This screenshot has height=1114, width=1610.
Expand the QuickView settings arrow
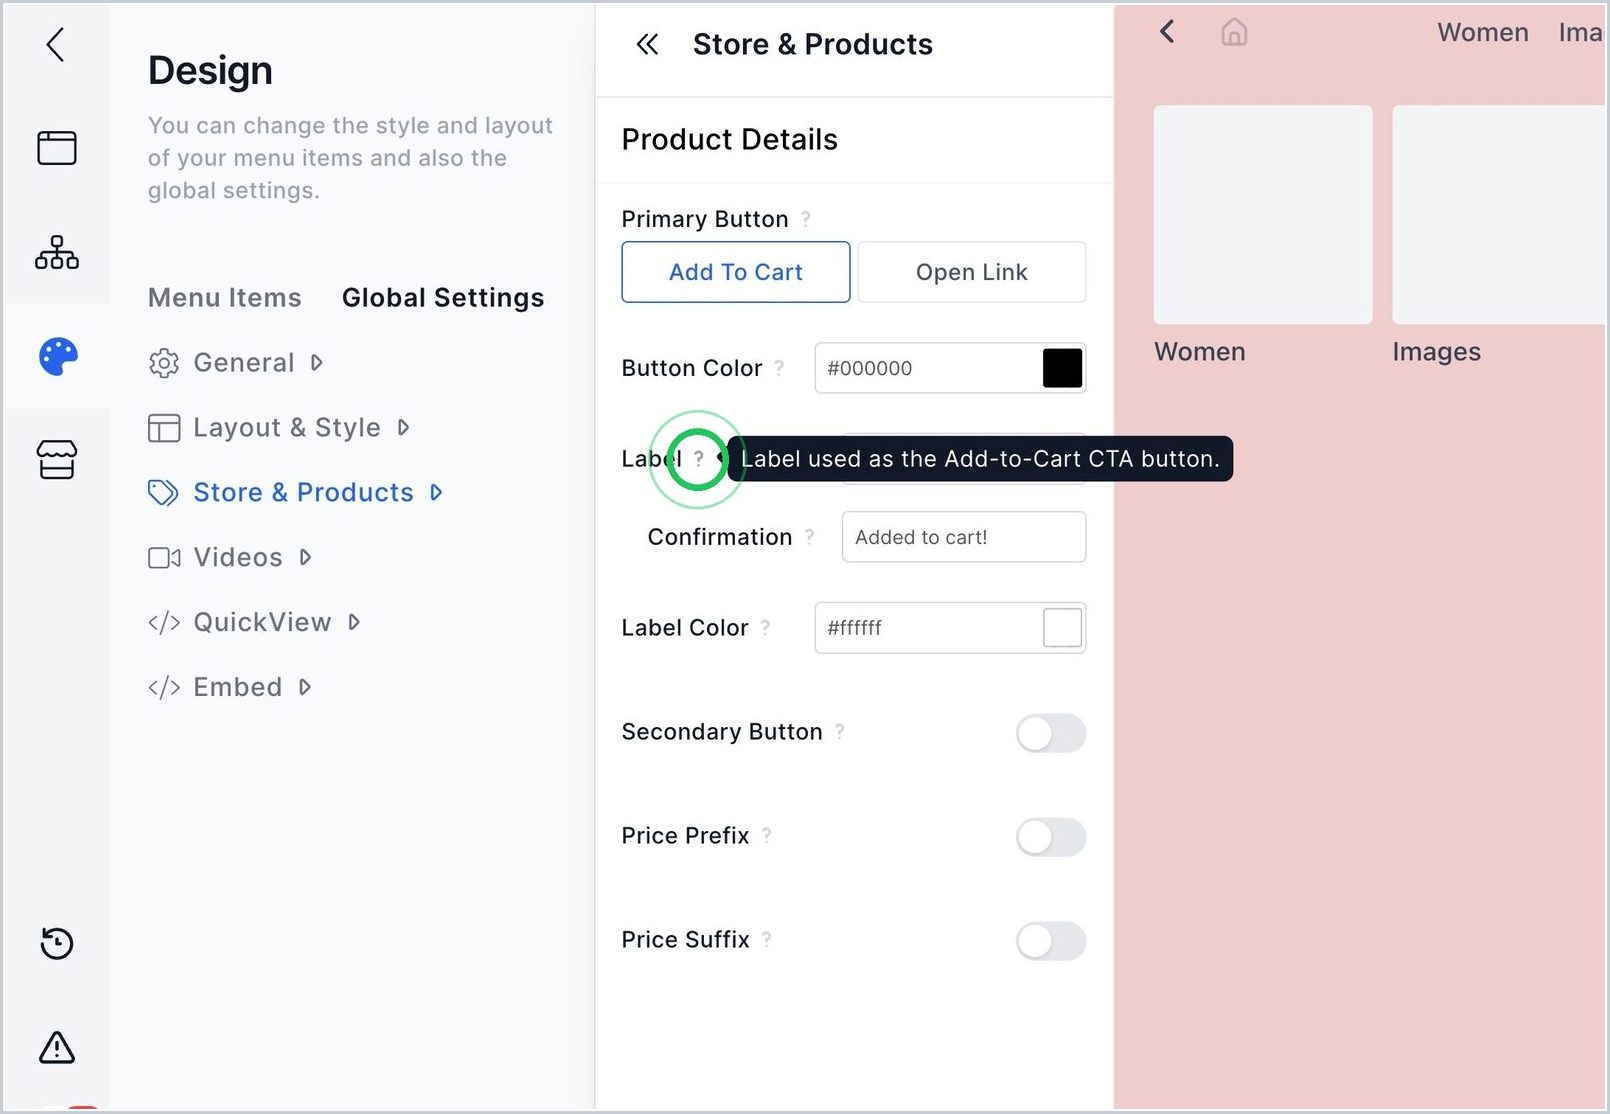[353, 623]
